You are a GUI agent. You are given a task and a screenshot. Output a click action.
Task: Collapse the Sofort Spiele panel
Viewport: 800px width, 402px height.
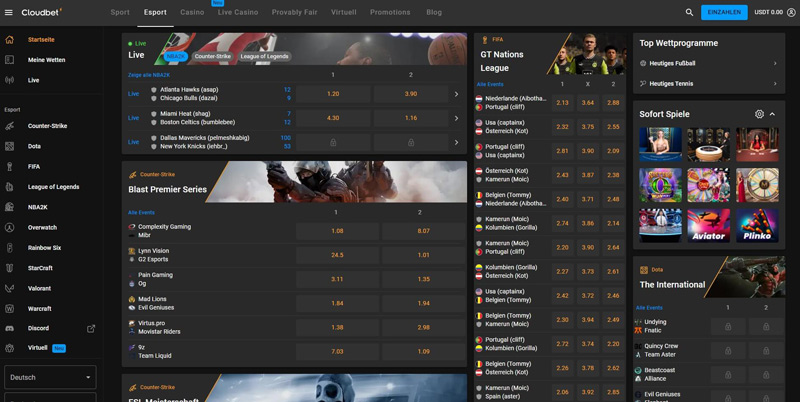point(772,114)
